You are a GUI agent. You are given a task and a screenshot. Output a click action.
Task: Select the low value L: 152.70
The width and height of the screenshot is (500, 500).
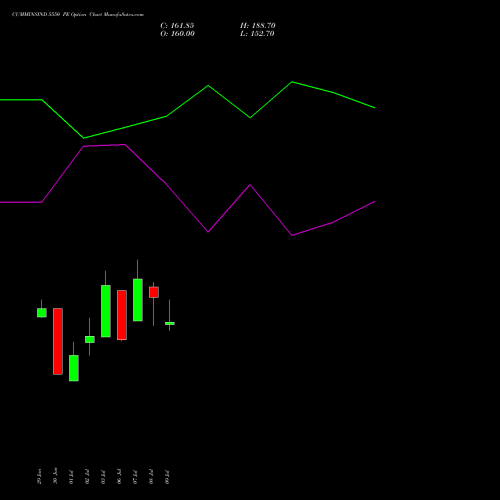tap(257, 34)
